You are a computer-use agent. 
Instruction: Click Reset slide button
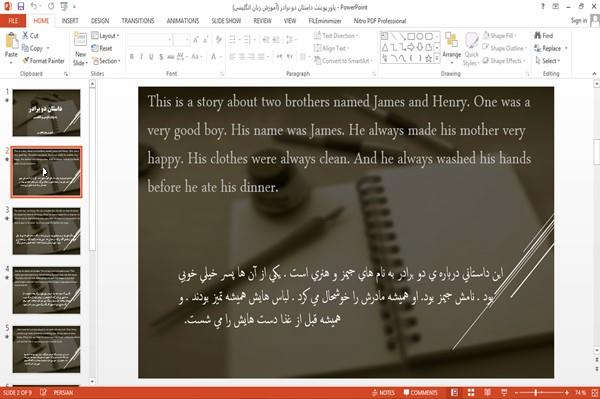(x=102, y=48)
